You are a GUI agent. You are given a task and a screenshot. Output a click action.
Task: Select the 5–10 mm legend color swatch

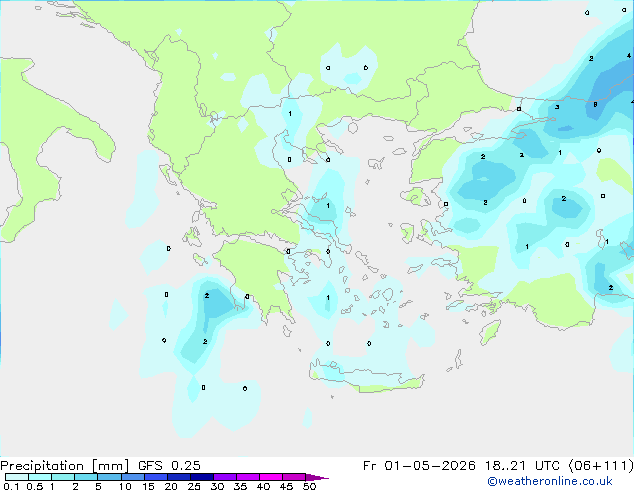pyautogui.click(x=109, y=477)
